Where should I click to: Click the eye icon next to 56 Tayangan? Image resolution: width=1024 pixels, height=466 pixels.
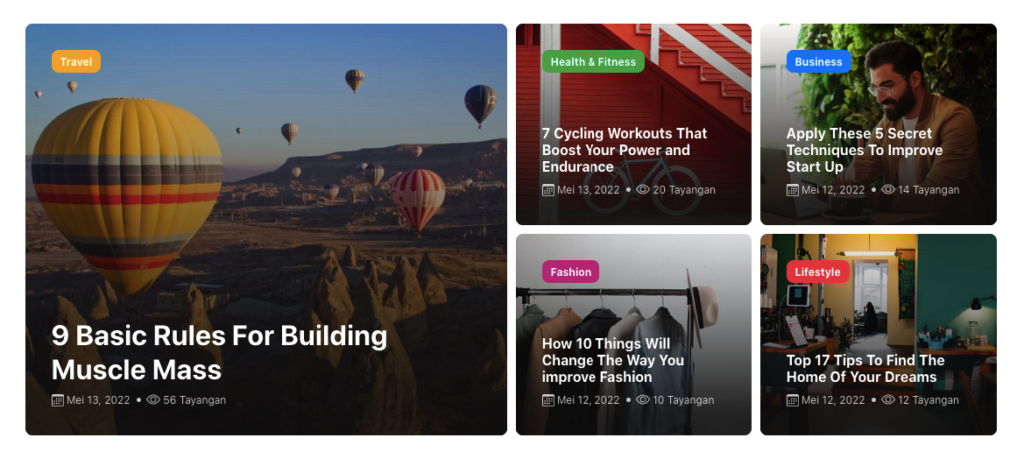[153, 400]
